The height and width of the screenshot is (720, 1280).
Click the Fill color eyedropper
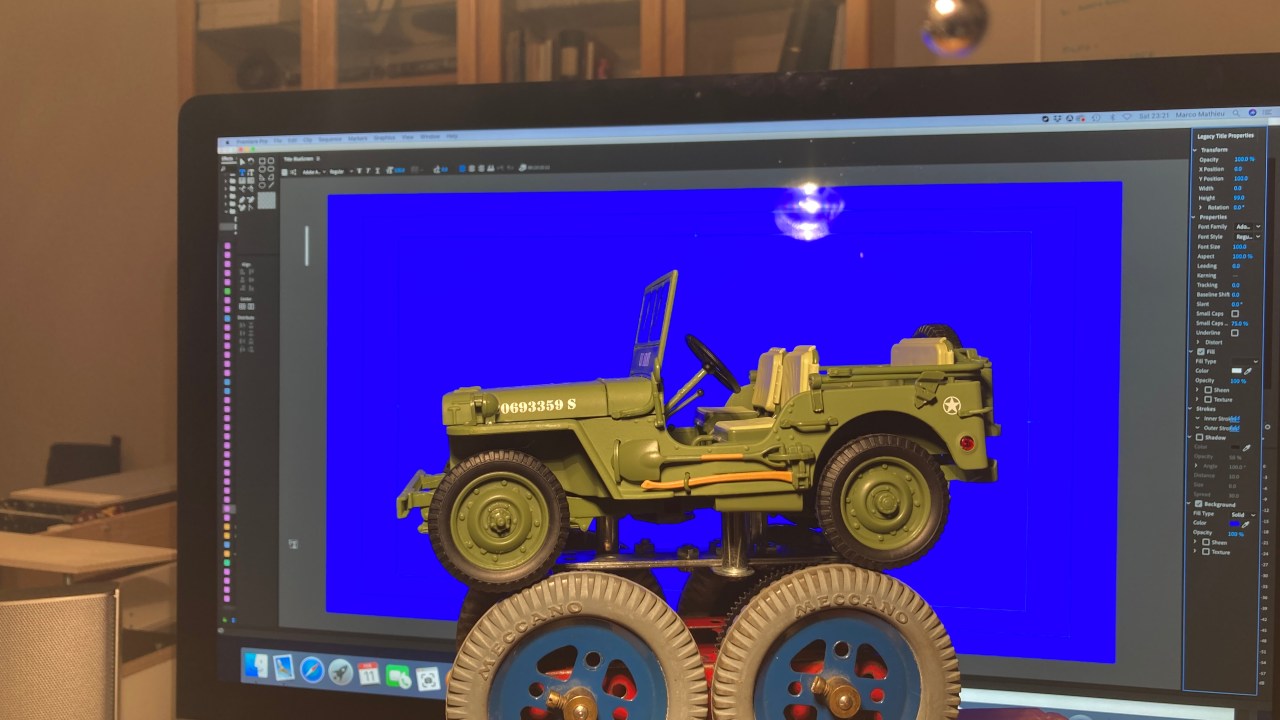point(1248,371)
